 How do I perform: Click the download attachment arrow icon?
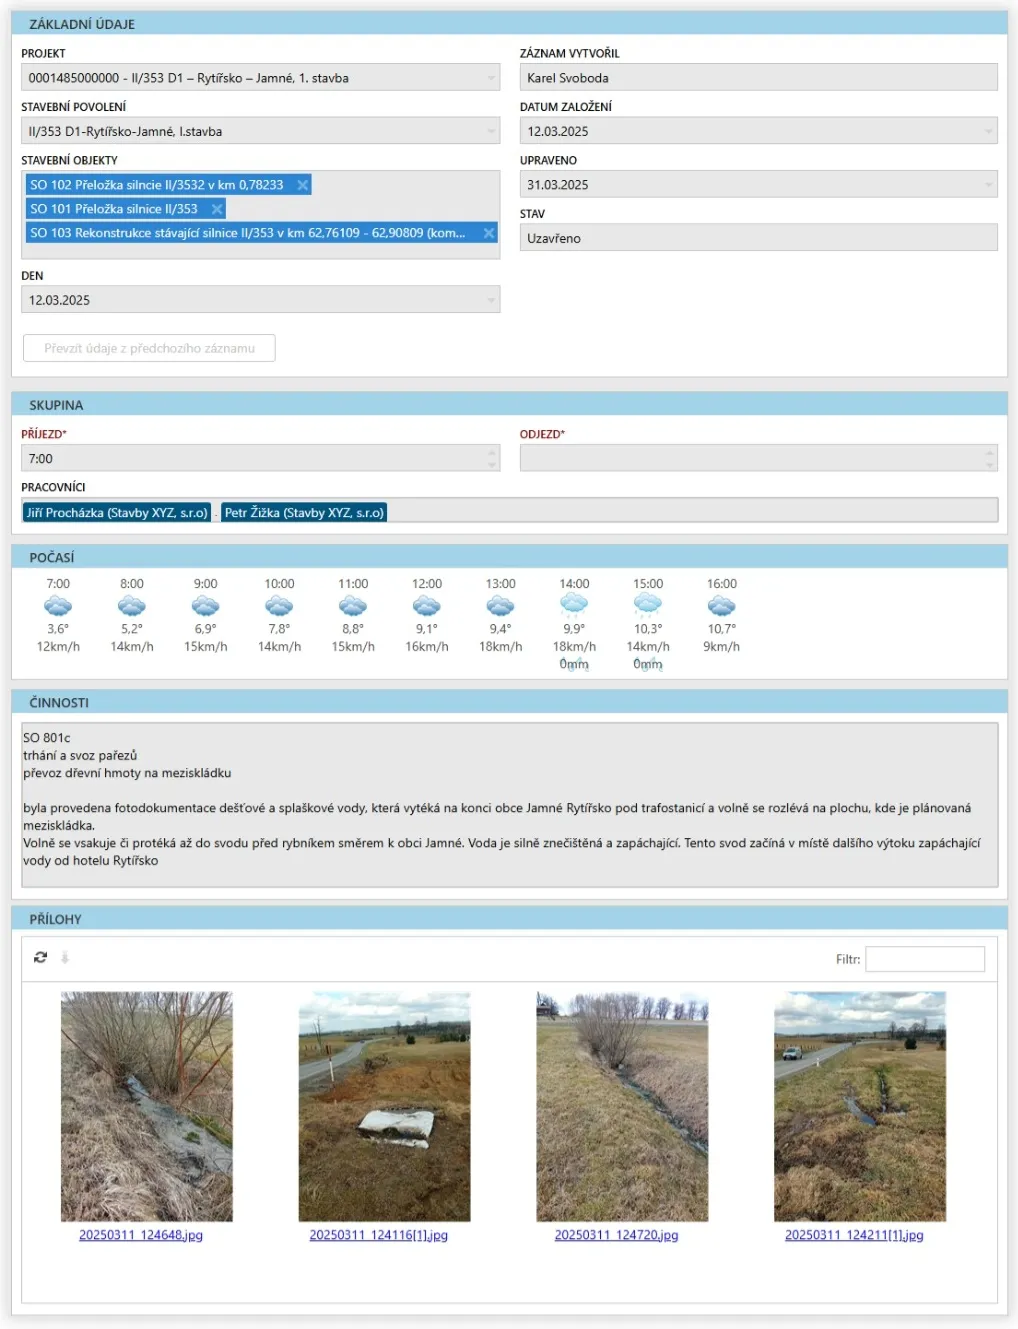(65, 957)
